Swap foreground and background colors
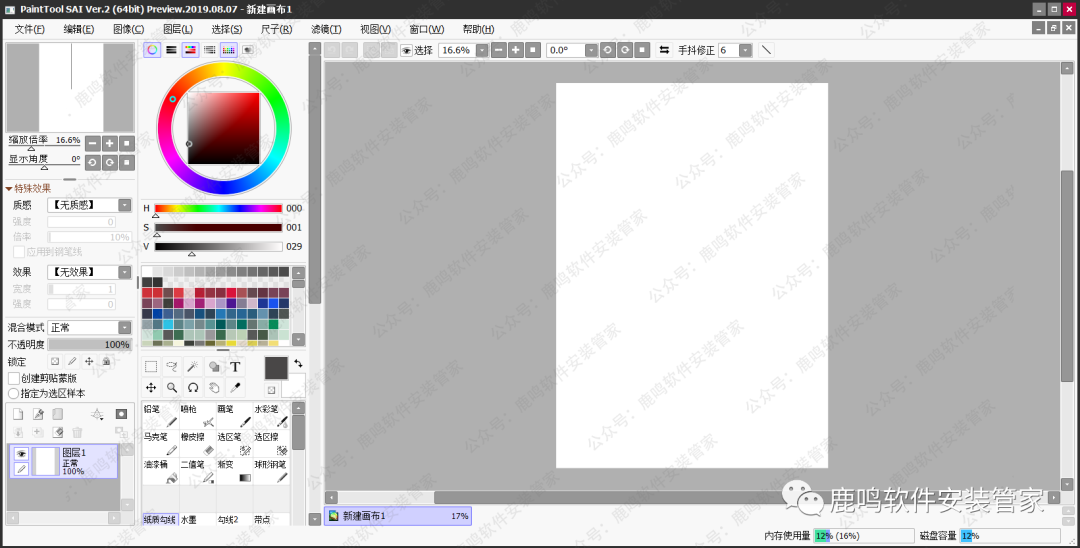 [297, 362]
